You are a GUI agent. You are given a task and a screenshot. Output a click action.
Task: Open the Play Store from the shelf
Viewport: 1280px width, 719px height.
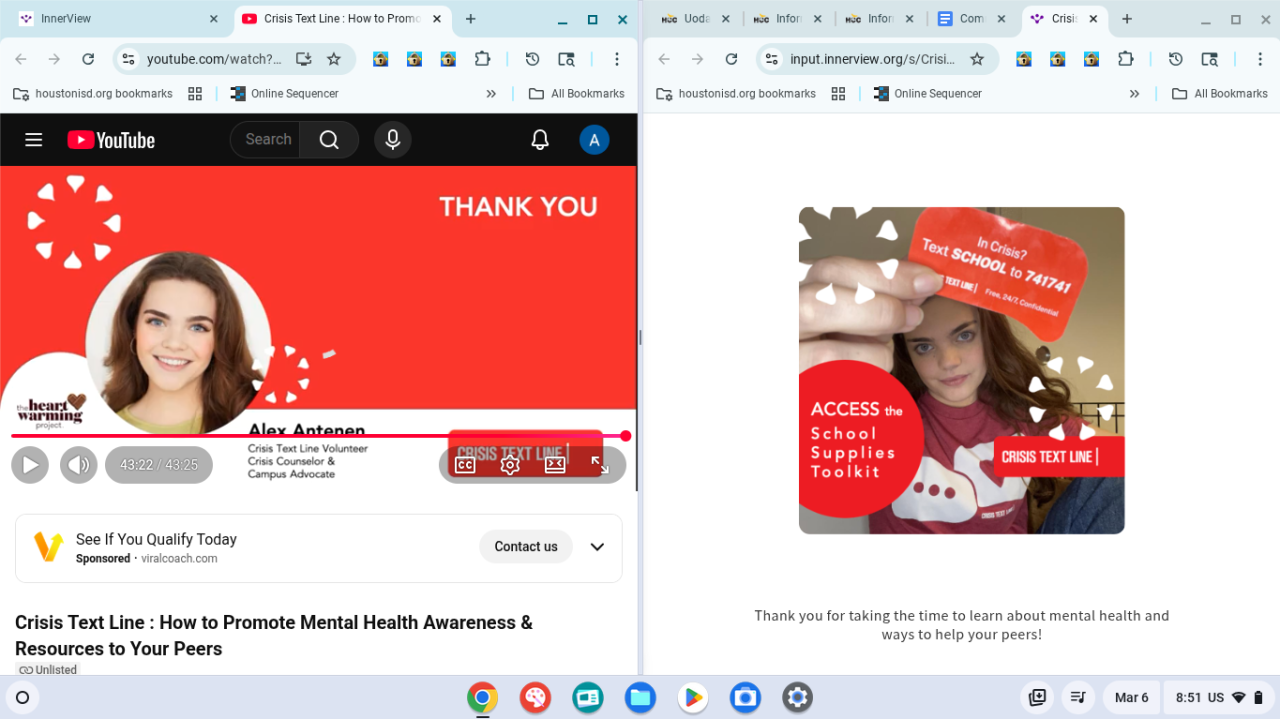(692, 697)
